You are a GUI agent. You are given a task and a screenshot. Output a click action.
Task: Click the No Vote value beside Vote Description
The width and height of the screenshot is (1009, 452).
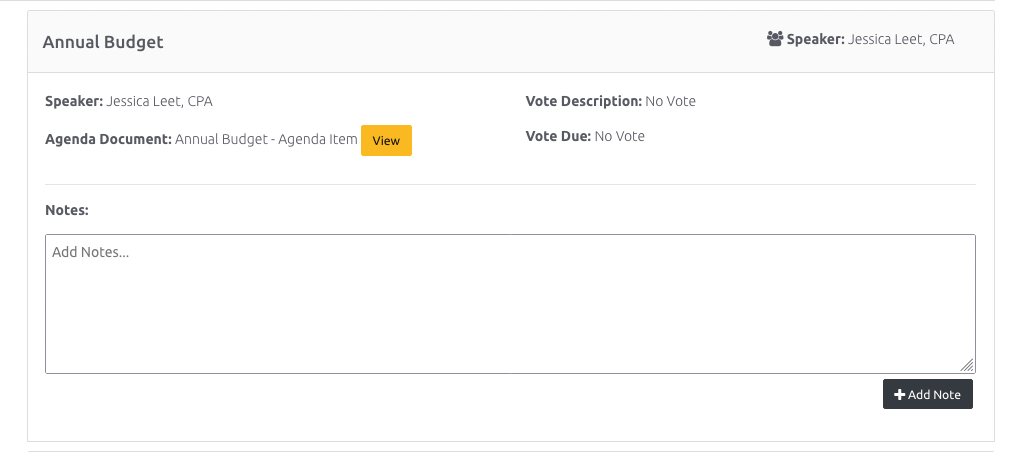pos(670,101)
